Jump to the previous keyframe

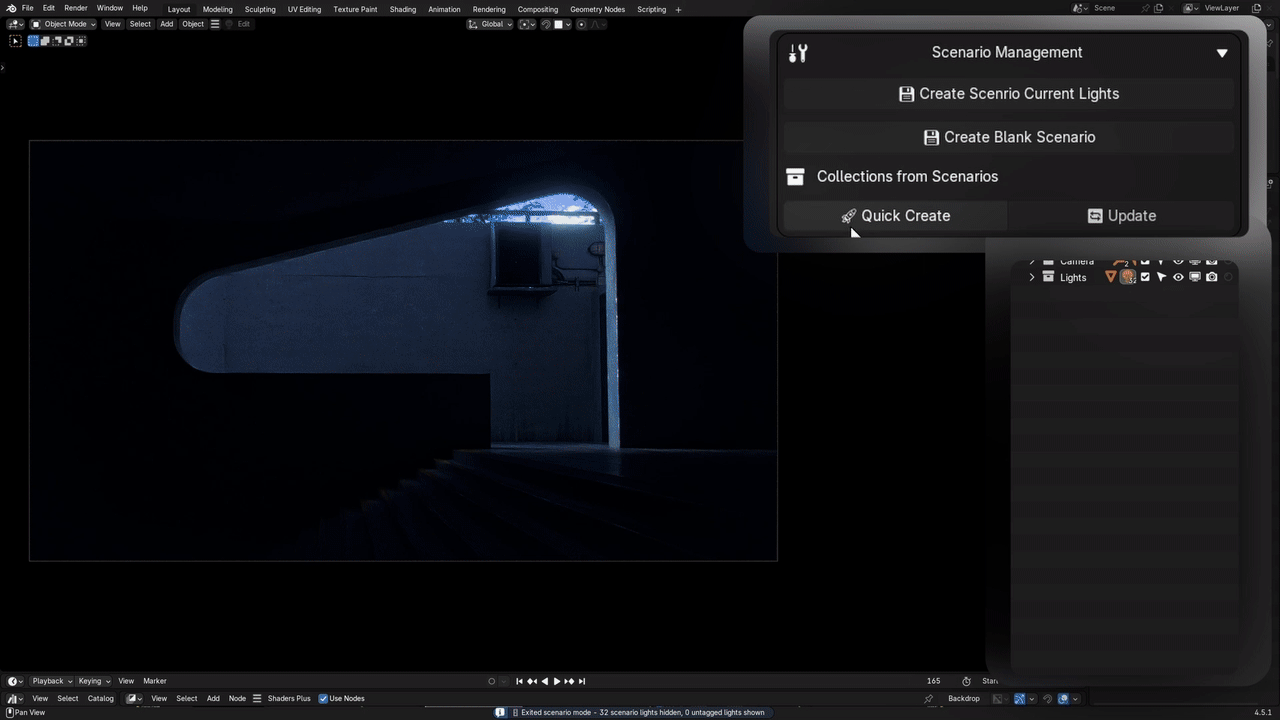pyautogui.click(x=532, y=681)
